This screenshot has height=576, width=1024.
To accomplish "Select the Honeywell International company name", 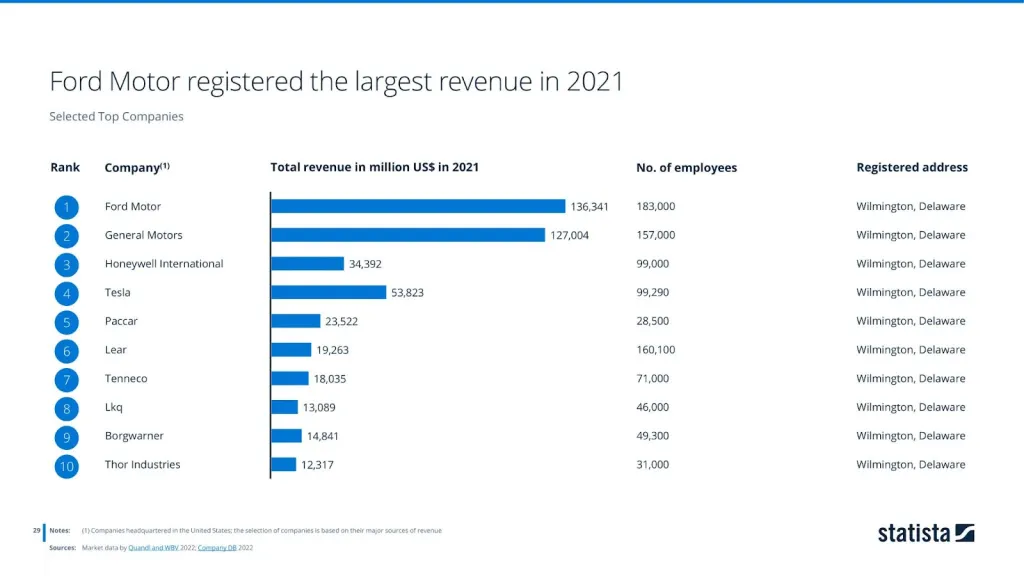I will click(164, 264).
